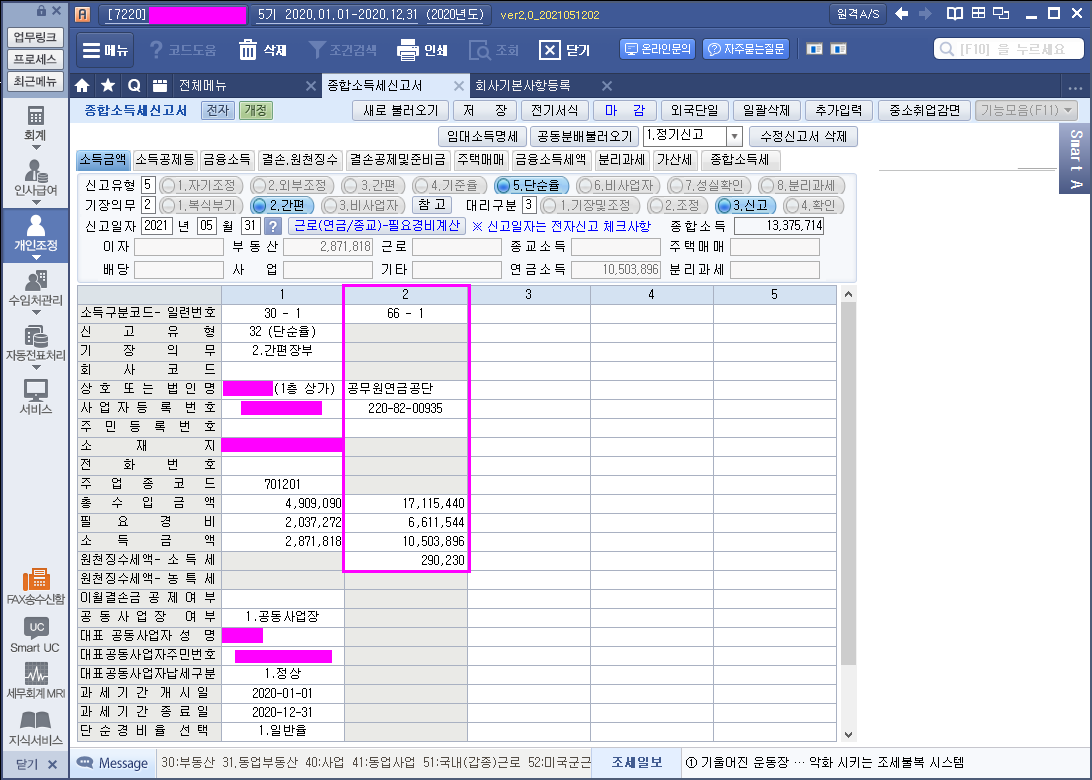The width and height of the screenshot is (1092, 780).
Task: Switch to 회사기본사항등록 document tab
Action: [523, 86]
